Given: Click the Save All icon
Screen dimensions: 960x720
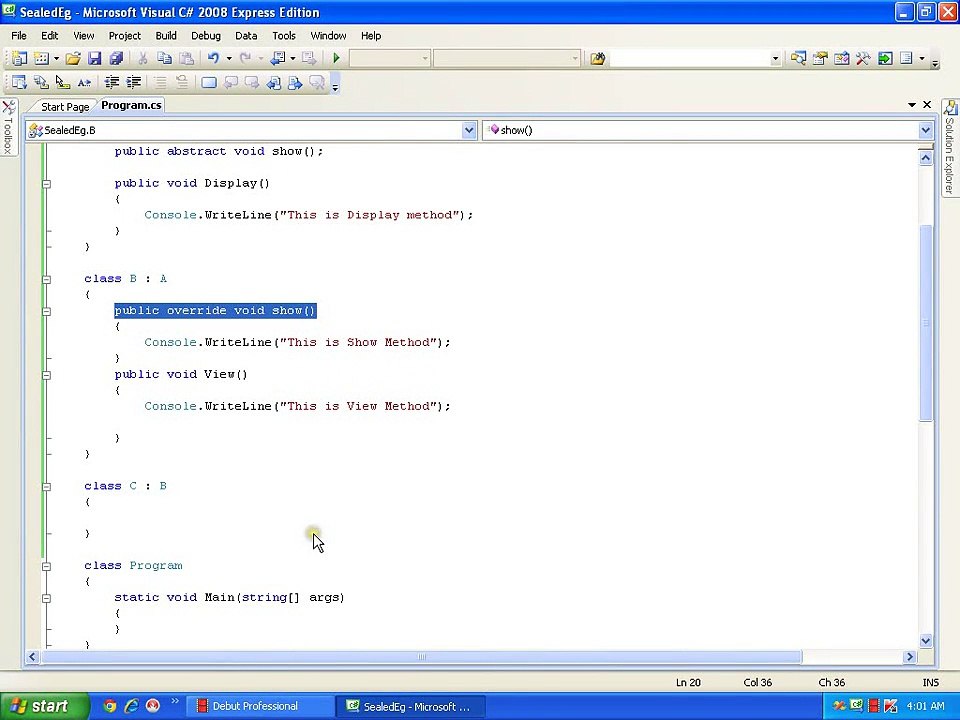Looking at the screenshot, I should click(x=116, y=58).
